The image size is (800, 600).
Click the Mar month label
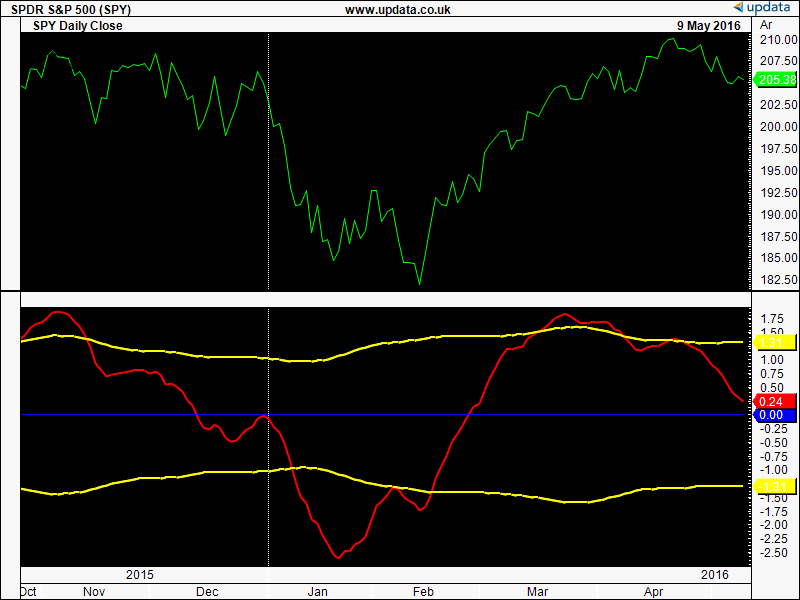538,592
